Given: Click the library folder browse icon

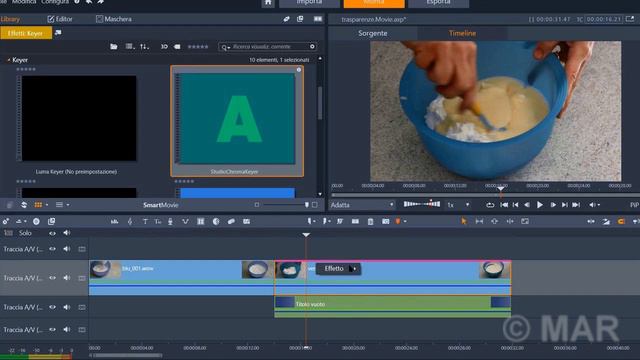Looking at the screenshot, I should tap(113, 47).
